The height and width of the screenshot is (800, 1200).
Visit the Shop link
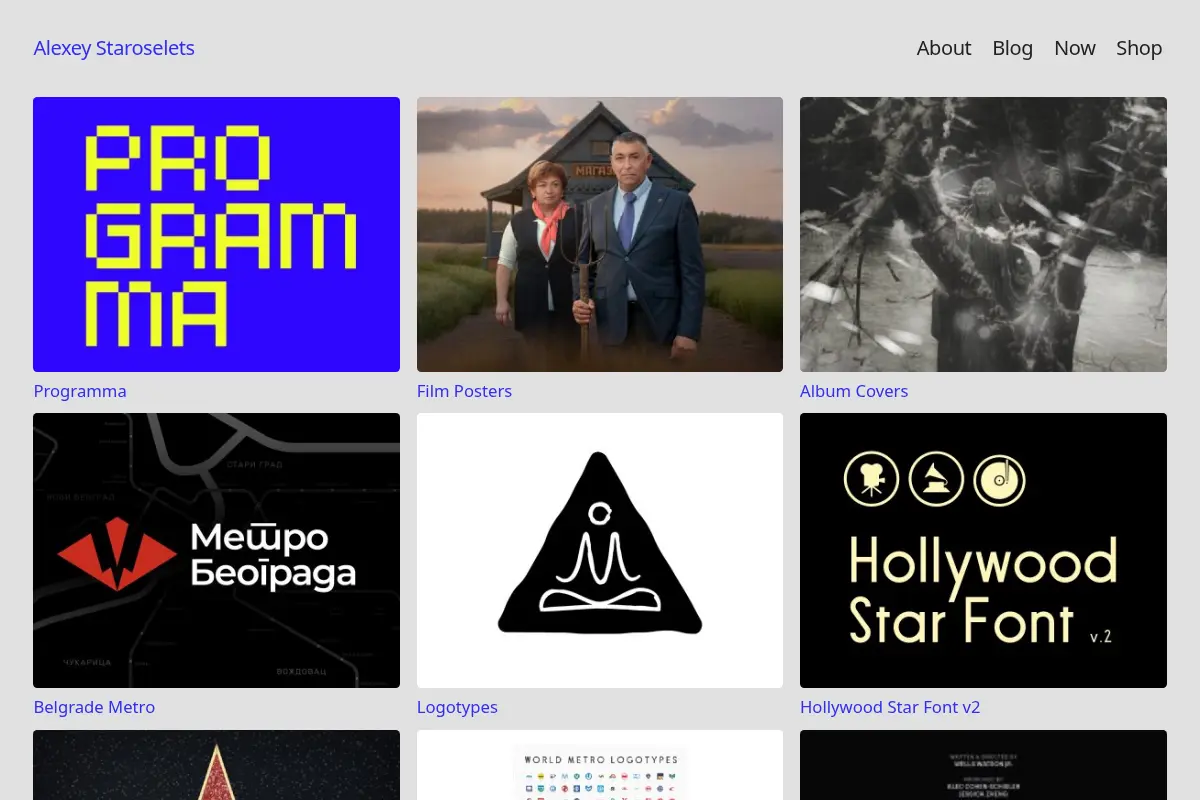pos(1139,48)
